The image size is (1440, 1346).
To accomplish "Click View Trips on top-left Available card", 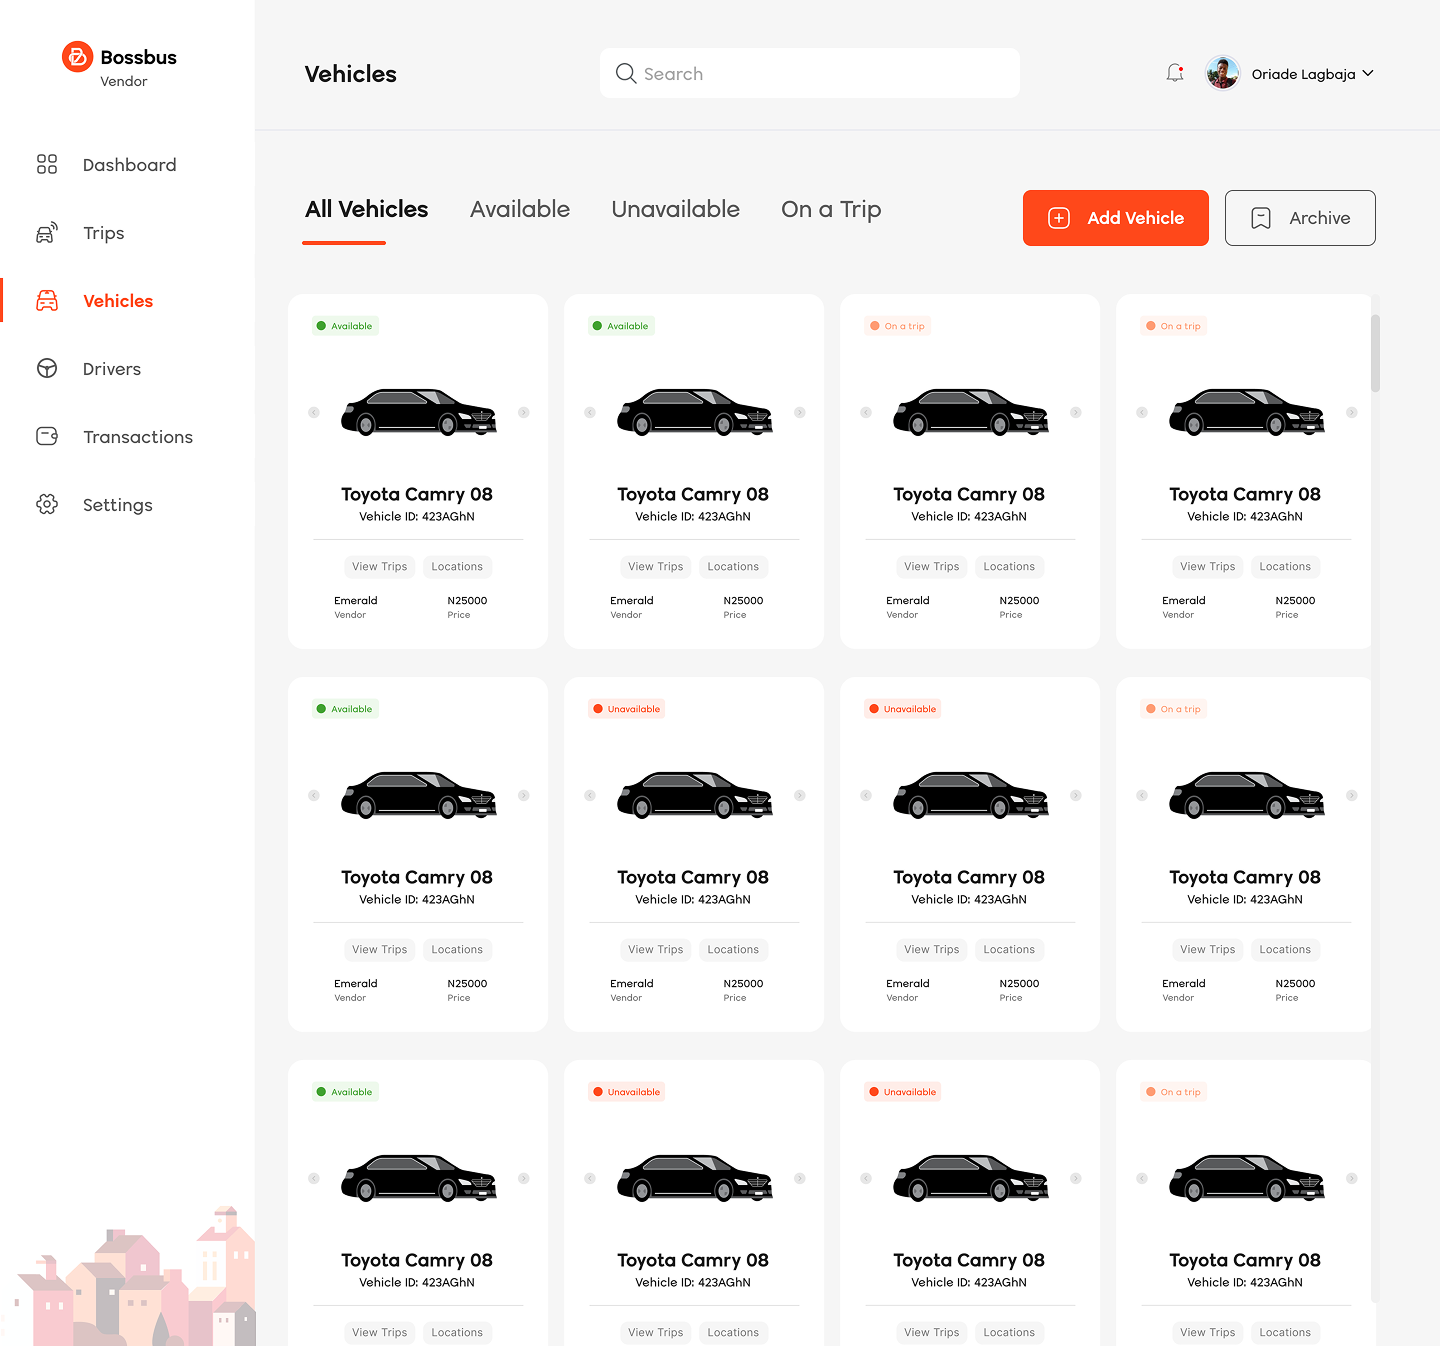I will pyautogui.click(x=380, y=567).
